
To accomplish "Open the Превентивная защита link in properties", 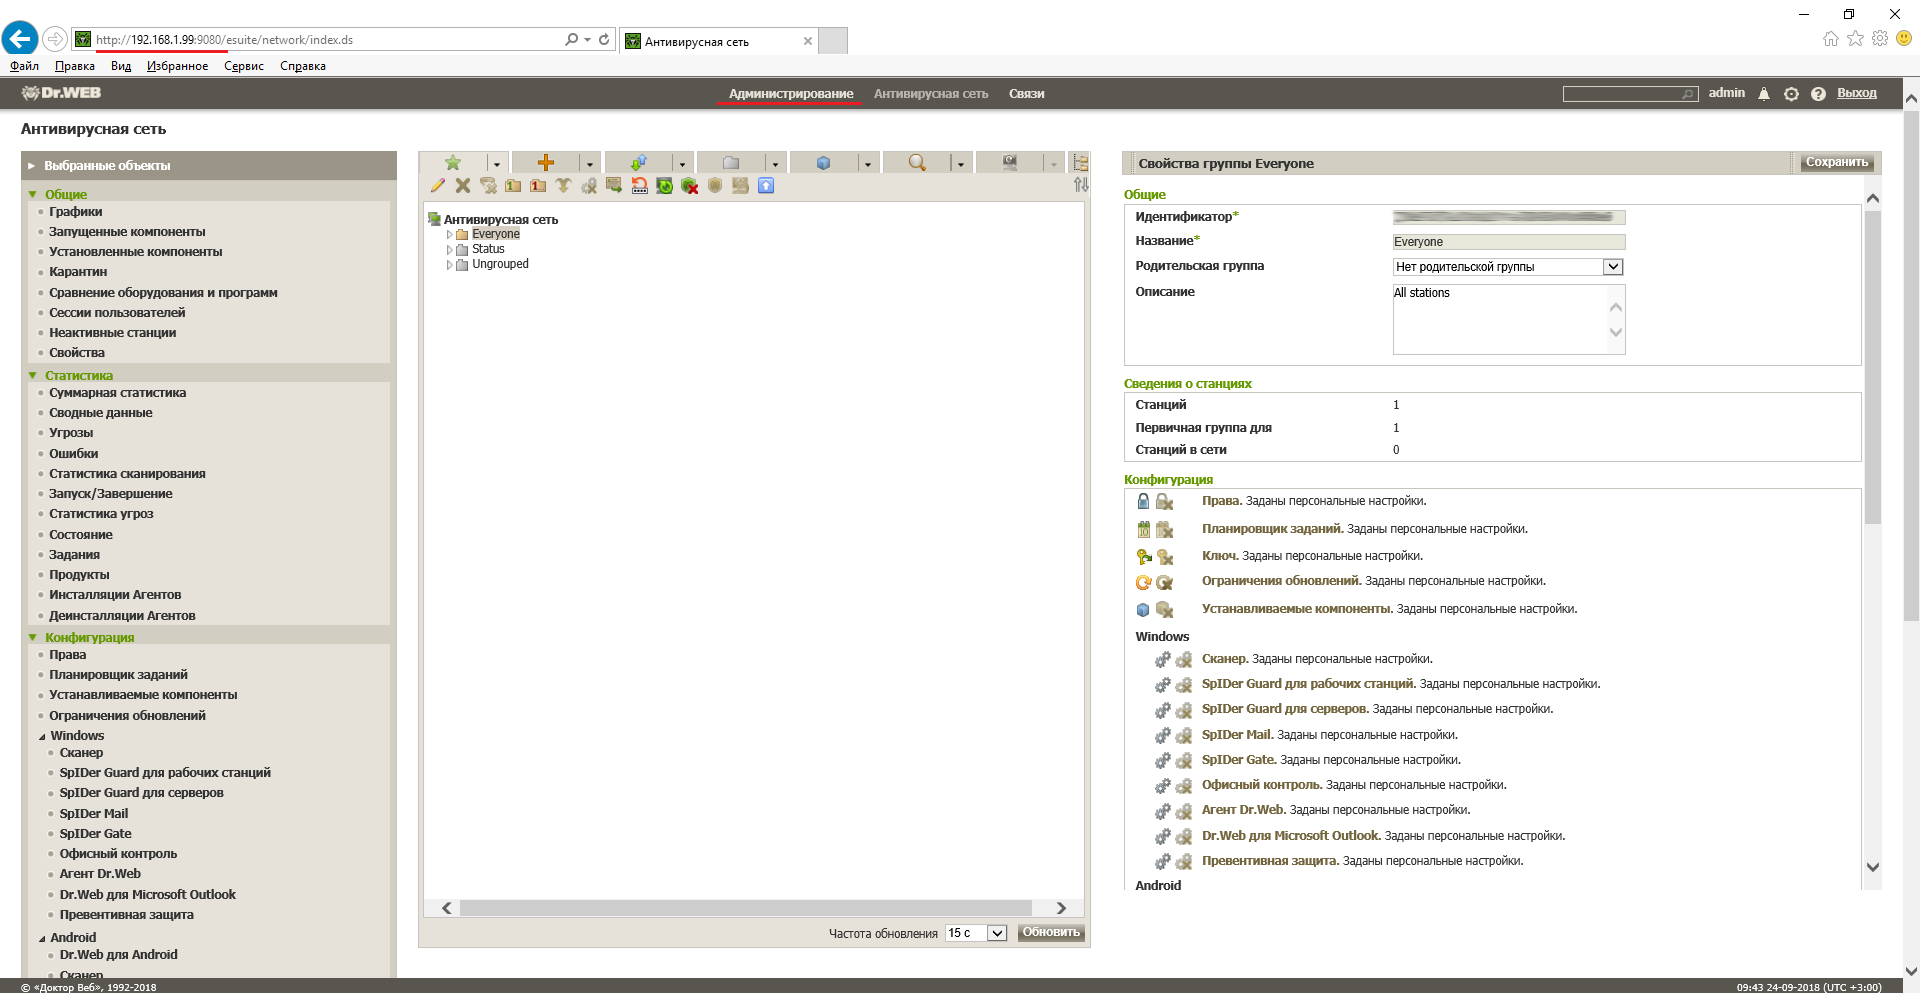I will pyautogui.click(x=1270, y=861).
